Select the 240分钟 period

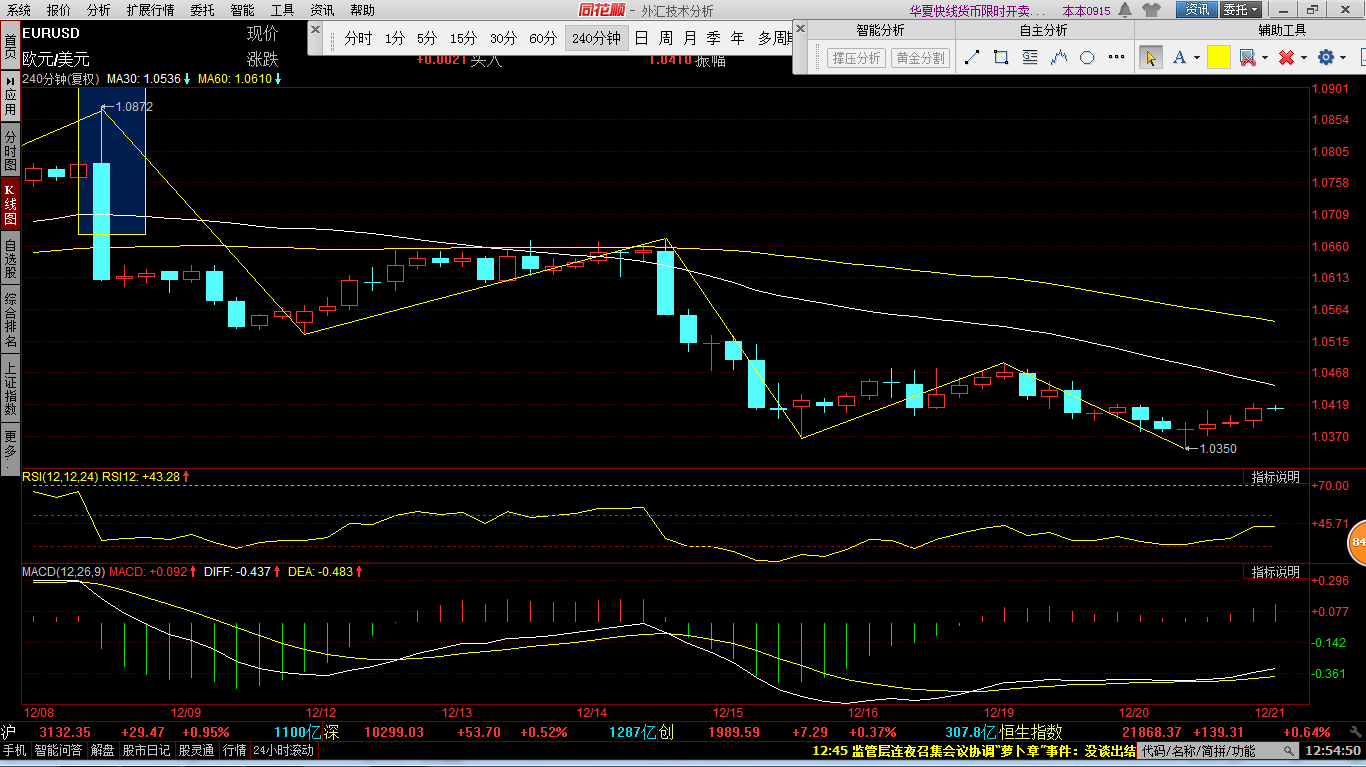pyautogui.click(x=596, y=39)
